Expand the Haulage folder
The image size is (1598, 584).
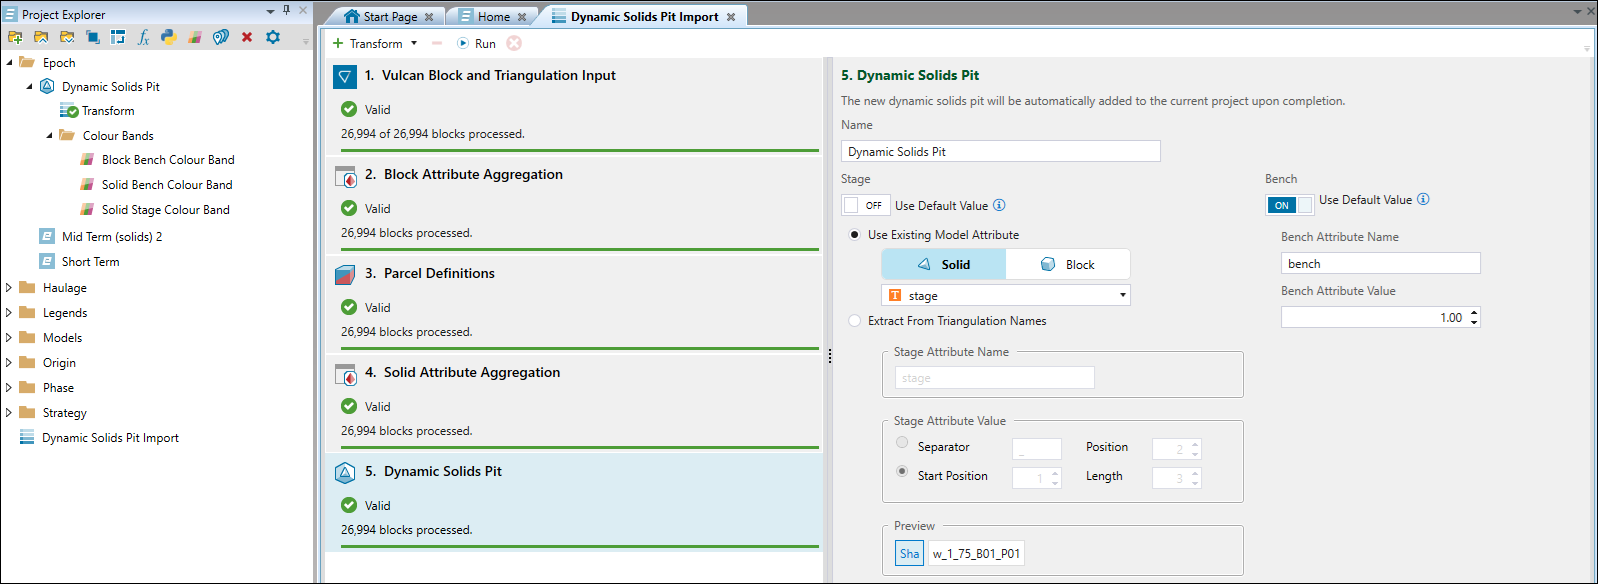tap(9, 288)
